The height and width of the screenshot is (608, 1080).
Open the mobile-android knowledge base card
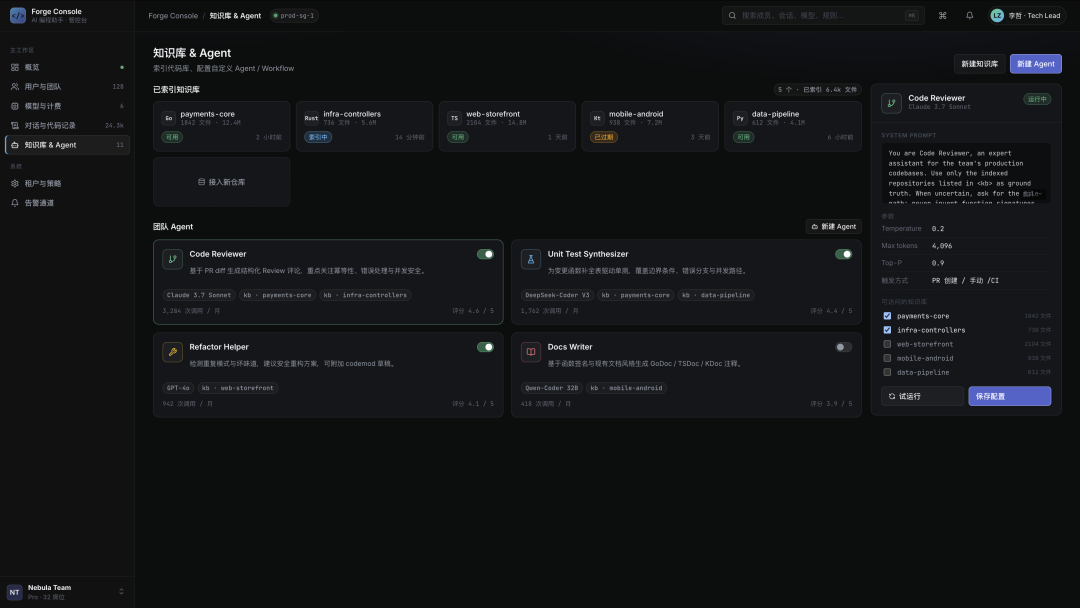pyautogui.click(x=650, y=126)
